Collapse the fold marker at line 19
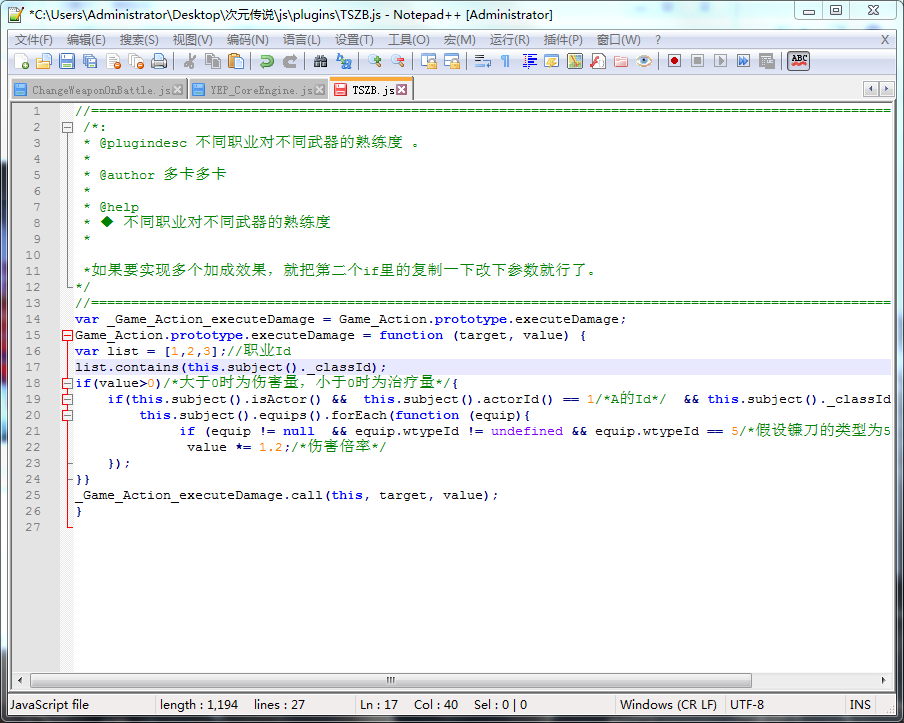 click(67, 399)
